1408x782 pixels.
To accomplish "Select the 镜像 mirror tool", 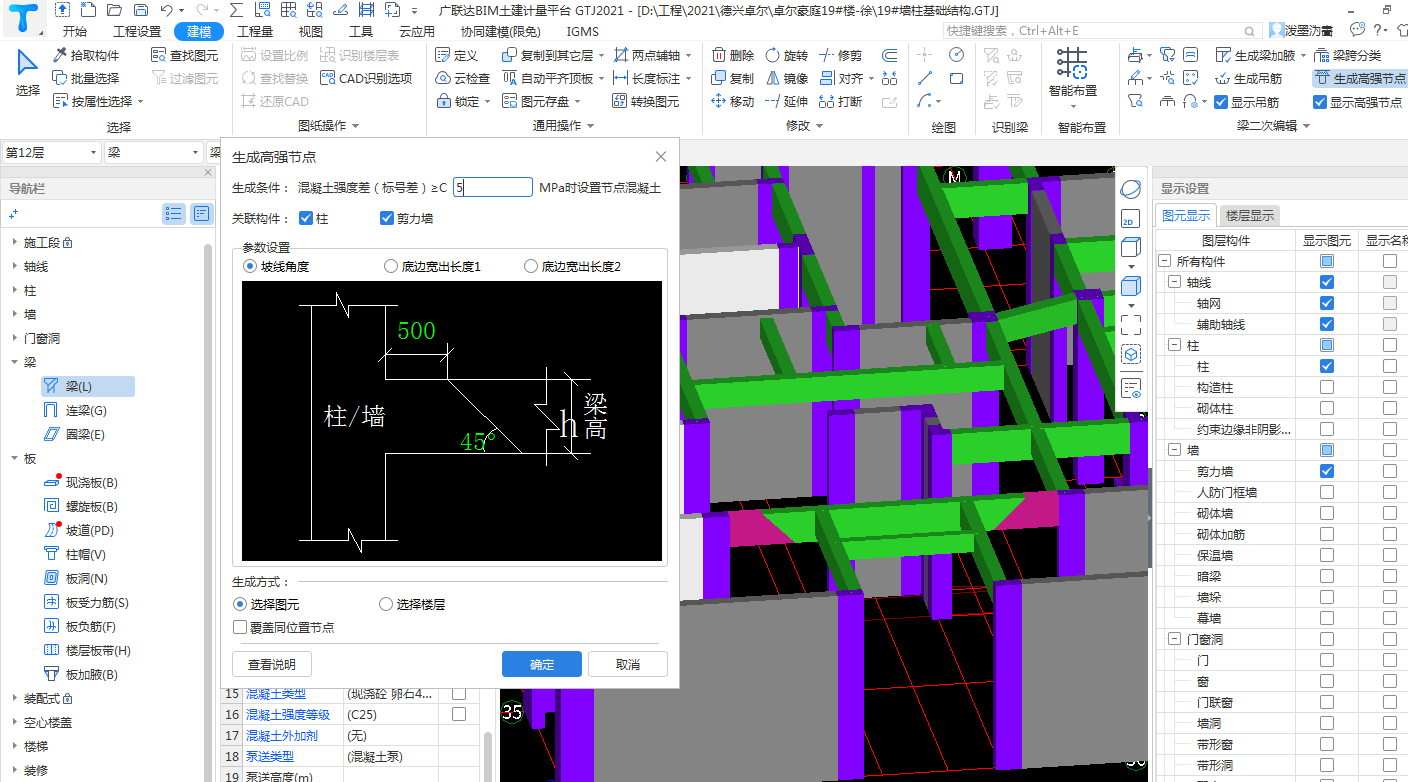I will pos(786,78).
